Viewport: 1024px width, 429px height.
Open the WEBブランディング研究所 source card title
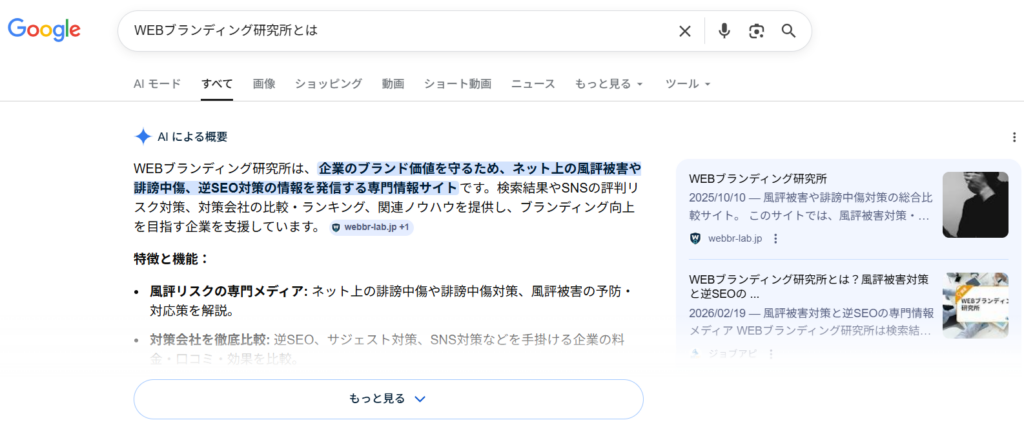coord(758,178)
